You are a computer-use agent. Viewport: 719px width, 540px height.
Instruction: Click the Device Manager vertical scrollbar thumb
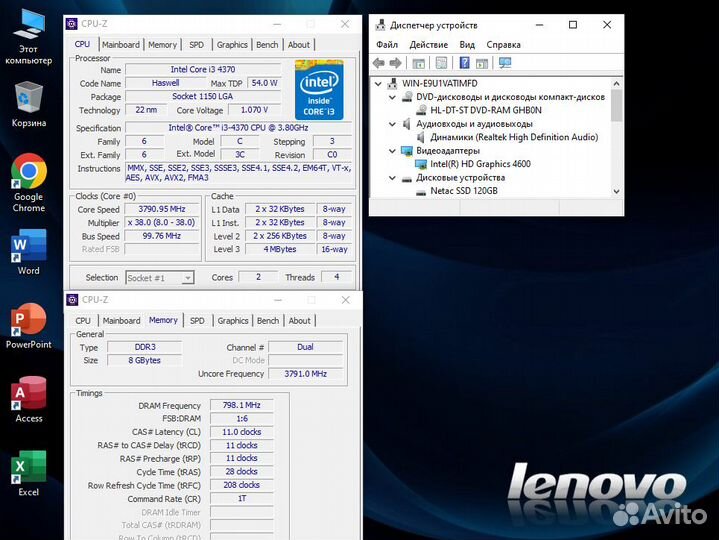616,105
